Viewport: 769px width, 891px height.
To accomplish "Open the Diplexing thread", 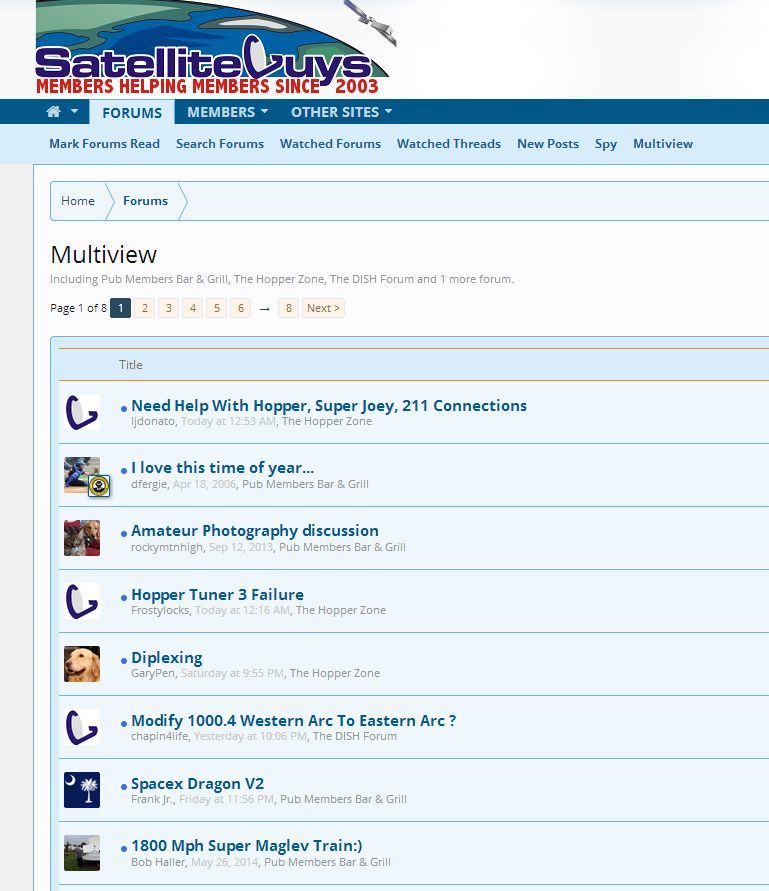I will click(x=167, y=657).
